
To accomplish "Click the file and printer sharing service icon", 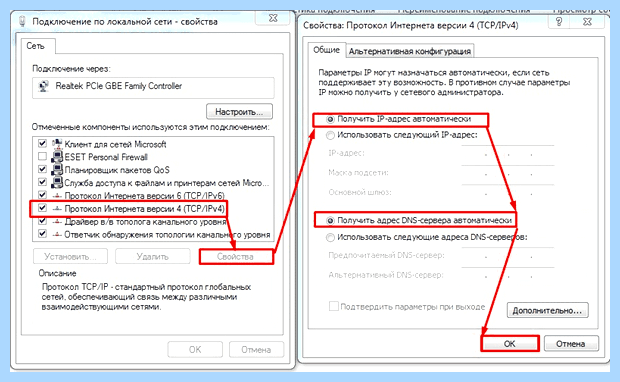I will [x=57, y=182].
